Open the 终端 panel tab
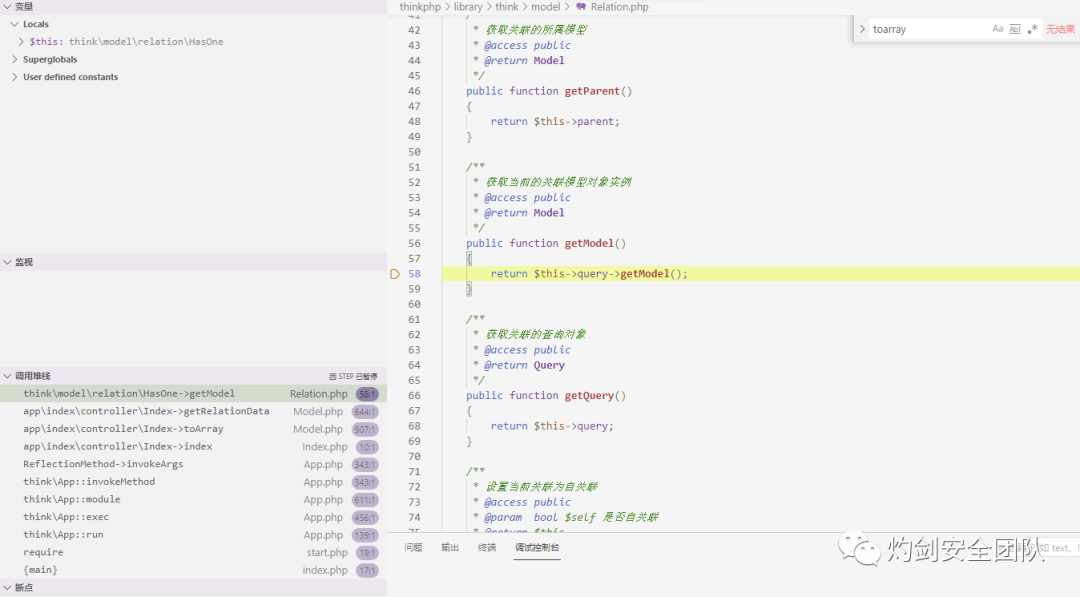 point(487,547)
